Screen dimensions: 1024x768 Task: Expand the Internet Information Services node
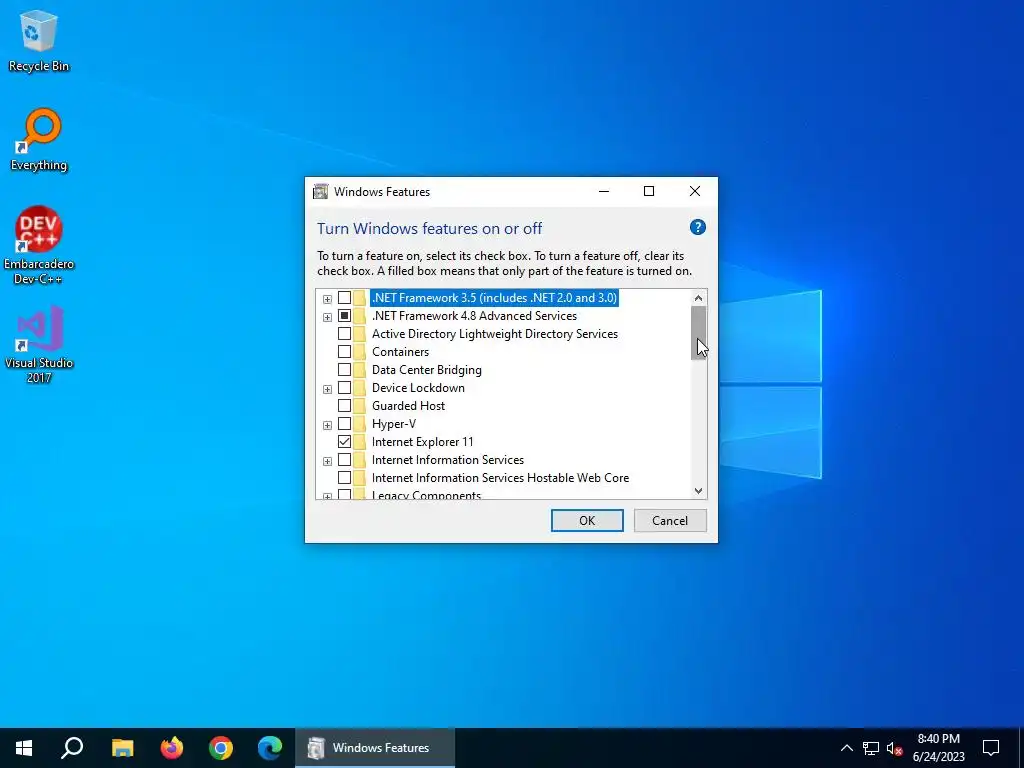(327, 461)
